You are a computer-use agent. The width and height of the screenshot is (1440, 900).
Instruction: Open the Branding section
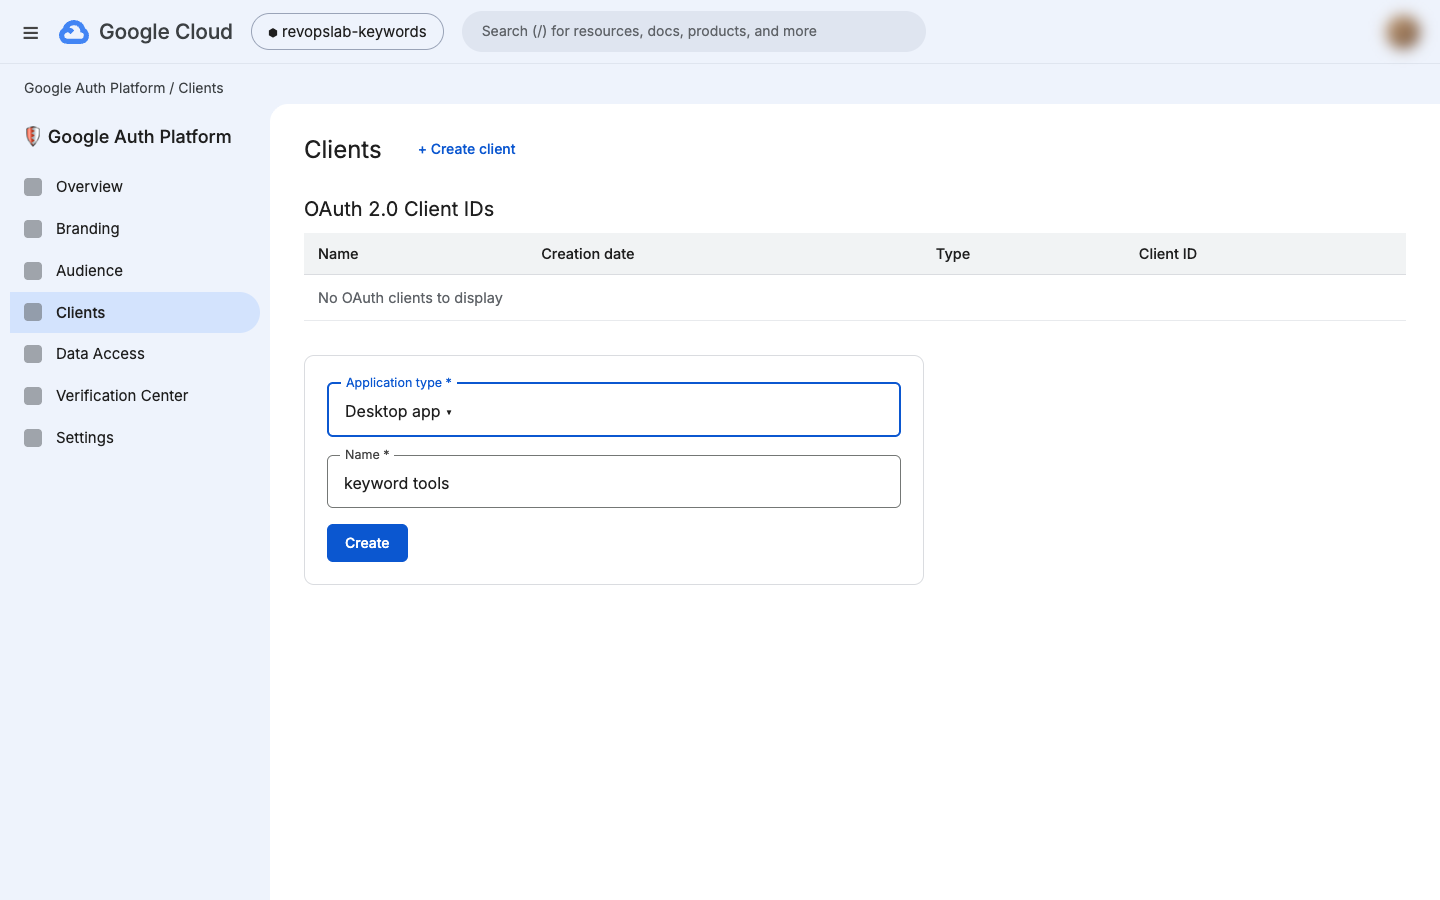point(135,229)
